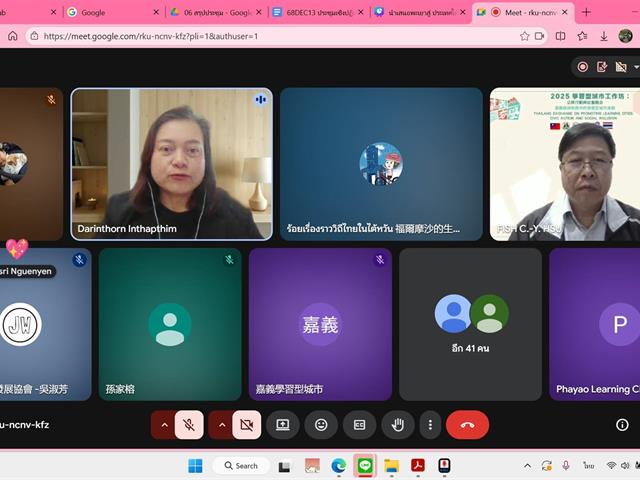This screenshot has width=640, height=480.
Task: Open Microsoft Edge from the taskbar
Action: point(338,465)
